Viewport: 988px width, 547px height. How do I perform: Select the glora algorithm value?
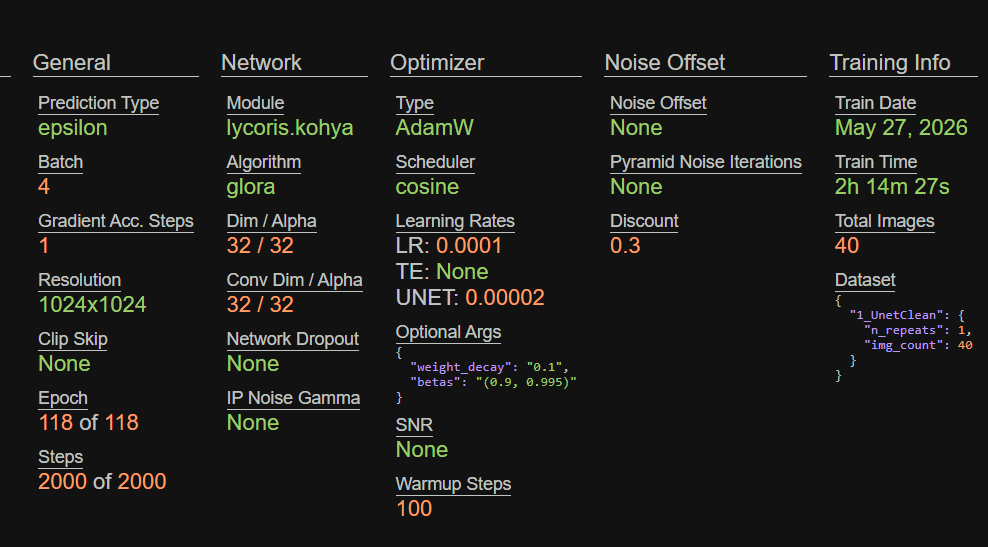click(251, 187)
